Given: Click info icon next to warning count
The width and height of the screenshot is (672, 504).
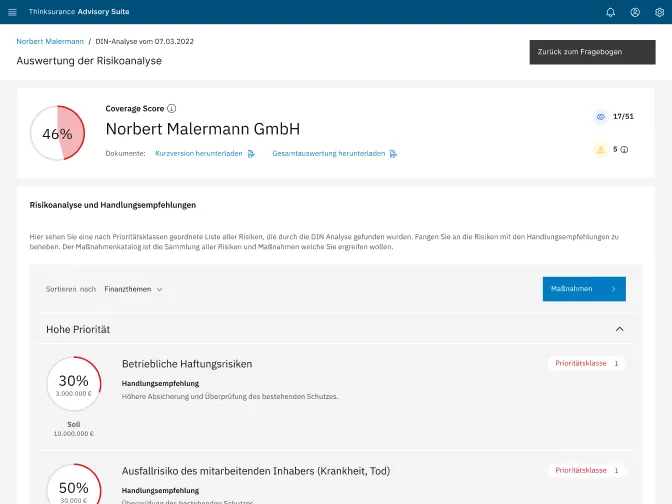Looking at the screenshot, I should (x=625, y=149).
